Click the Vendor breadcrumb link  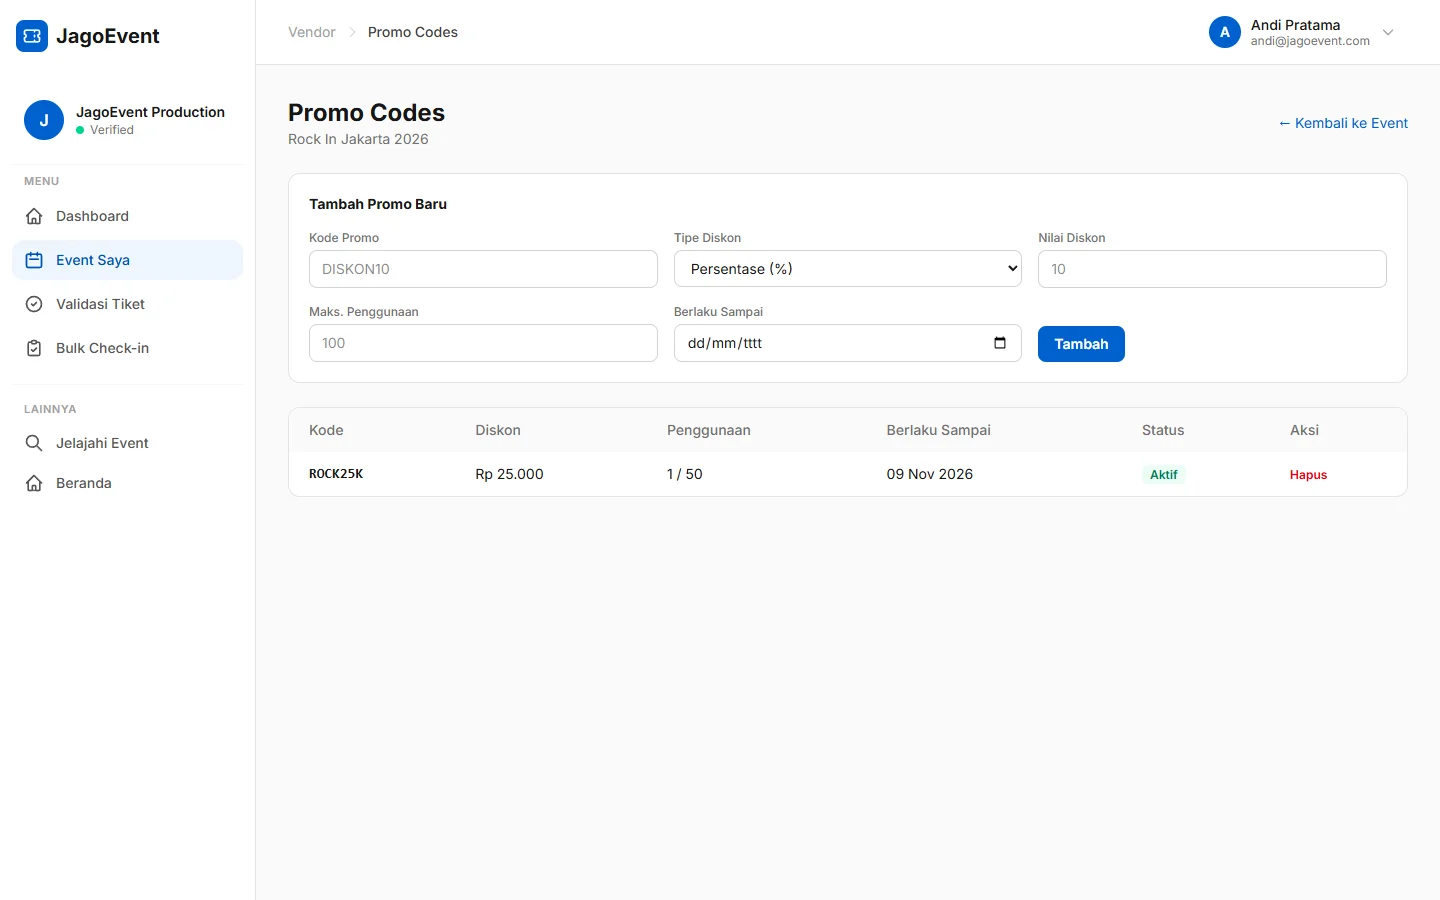(312, 32)
